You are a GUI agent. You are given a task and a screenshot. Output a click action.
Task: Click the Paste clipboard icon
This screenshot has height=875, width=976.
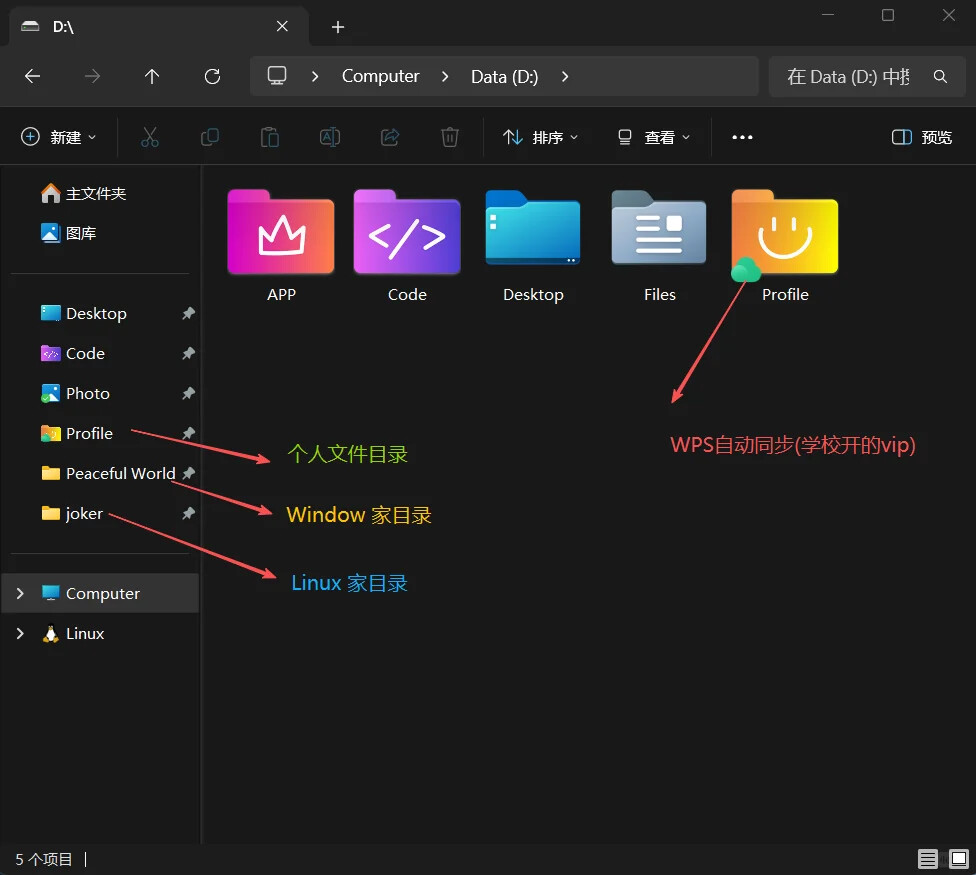pos(270,137)
